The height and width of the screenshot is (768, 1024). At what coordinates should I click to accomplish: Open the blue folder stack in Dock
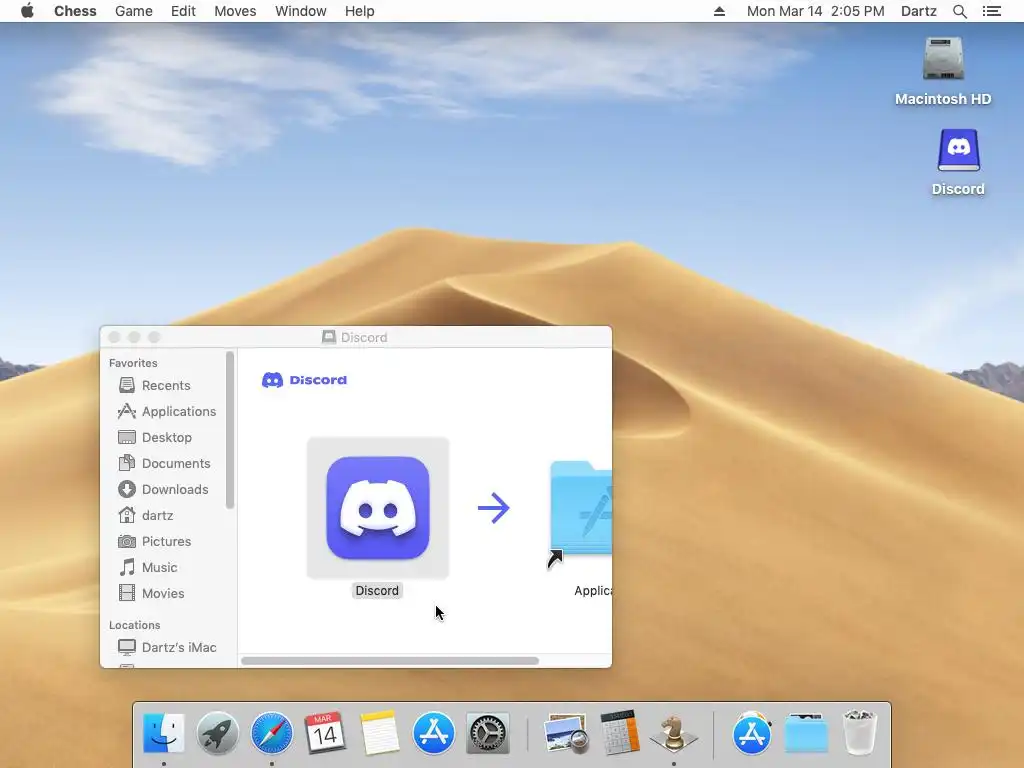point(807,733)
